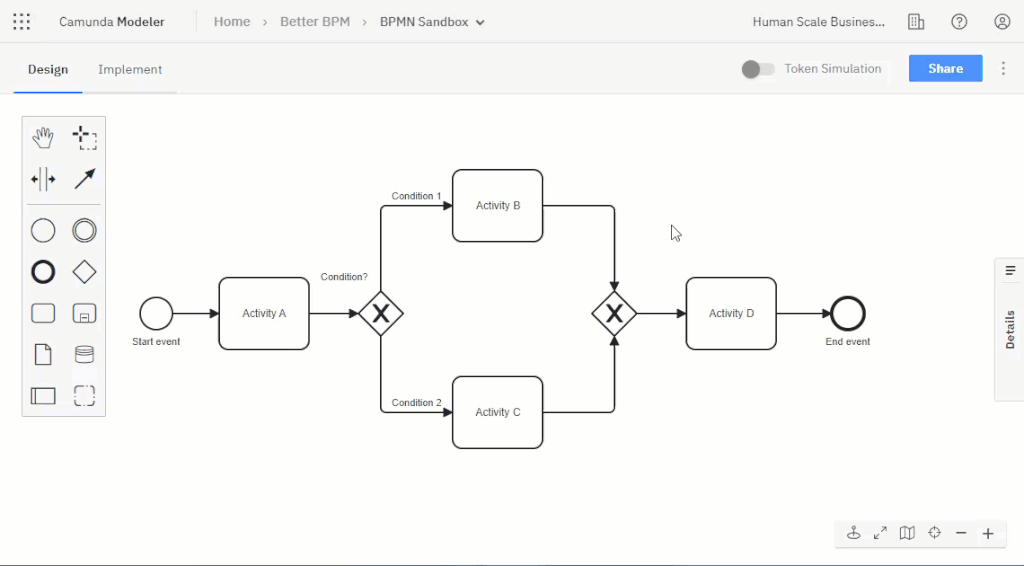The image size is (1024, 566).
Task: Select the Activity B task box
Action: click(497, 206)
